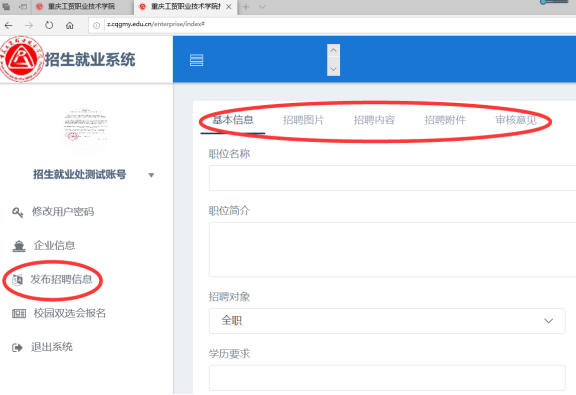Viewport: 576px width, 395px height.
Task: Switch to the 招聘图片 tab
Action: click(303, 120)
